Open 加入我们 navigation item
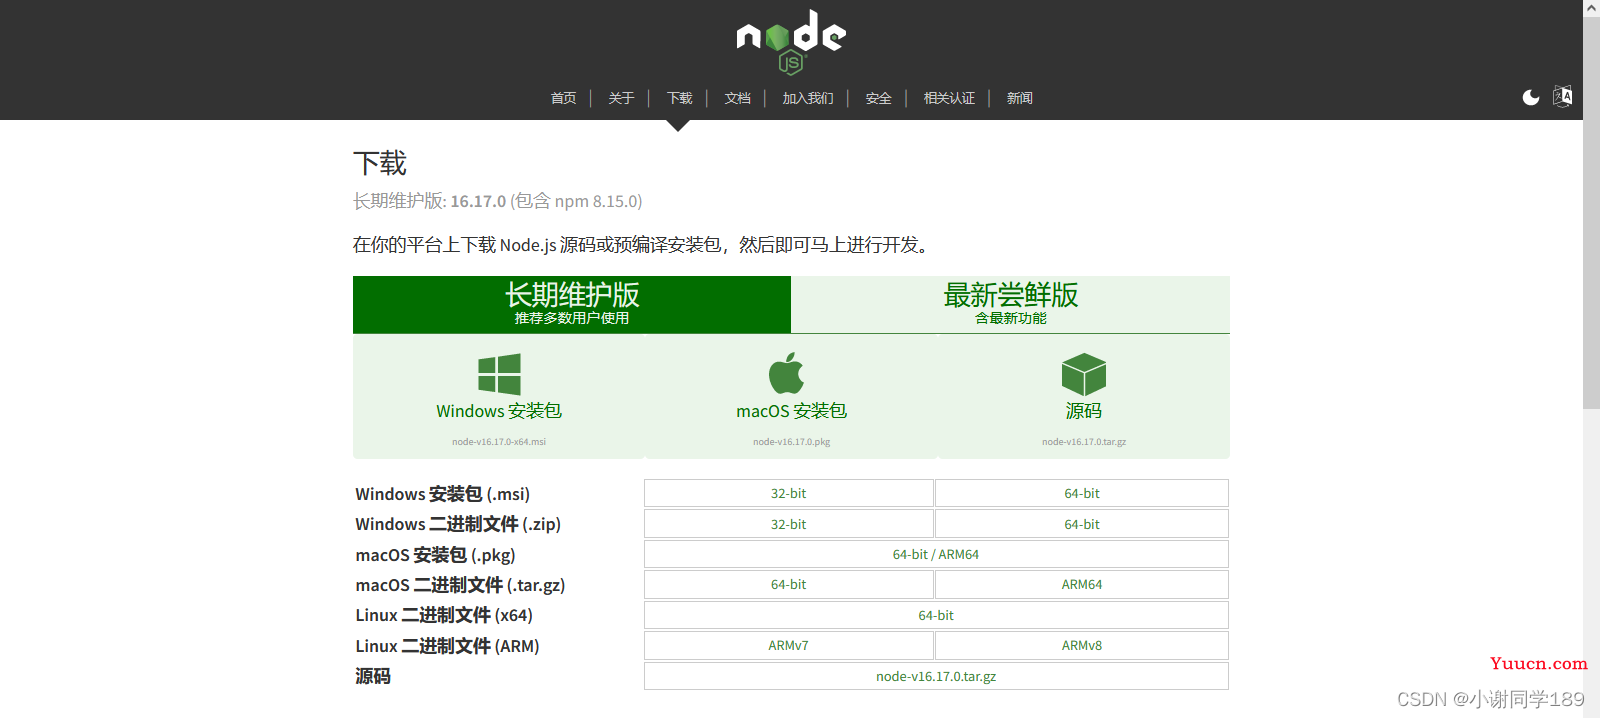 point(807,98)
